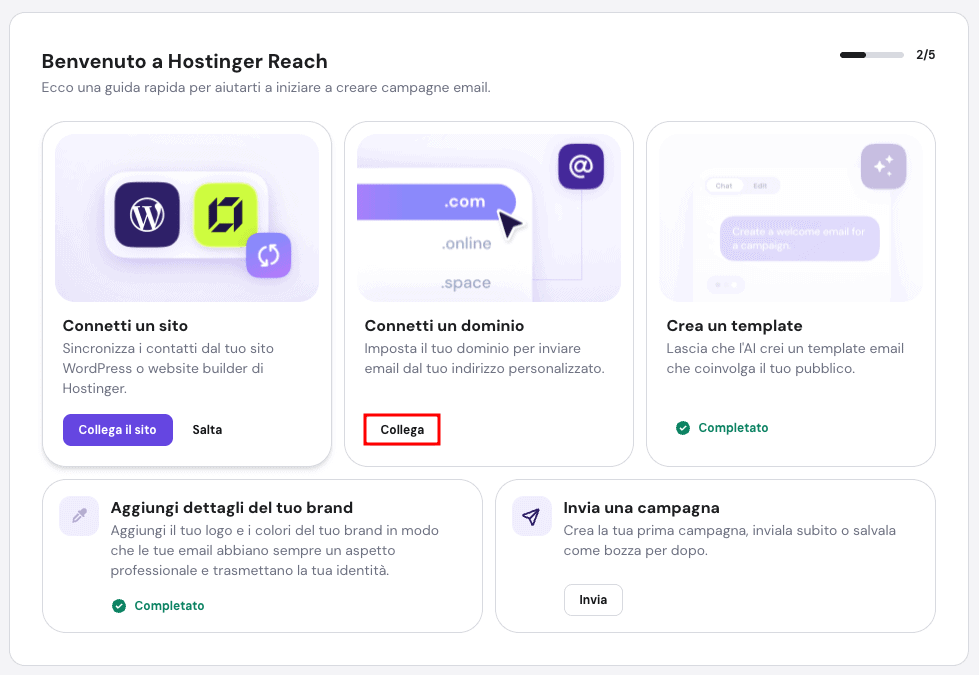Click the Collega il sito button
The height and width of the screenshot is (675, 979).
click(117, 429)
